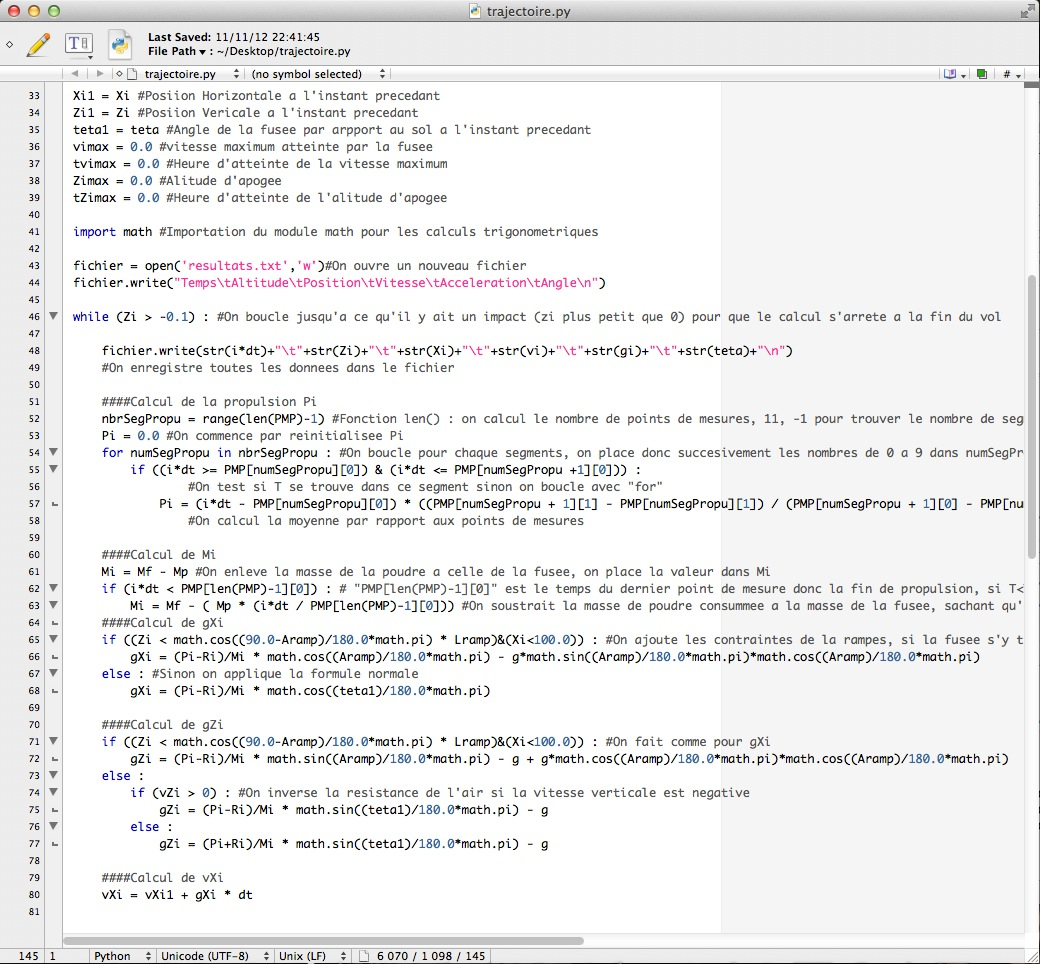Collapse the while loop fold triangle on line 46
This screenshot has height=964, width=1040.
pyautogui.click(x=54, y=316)
